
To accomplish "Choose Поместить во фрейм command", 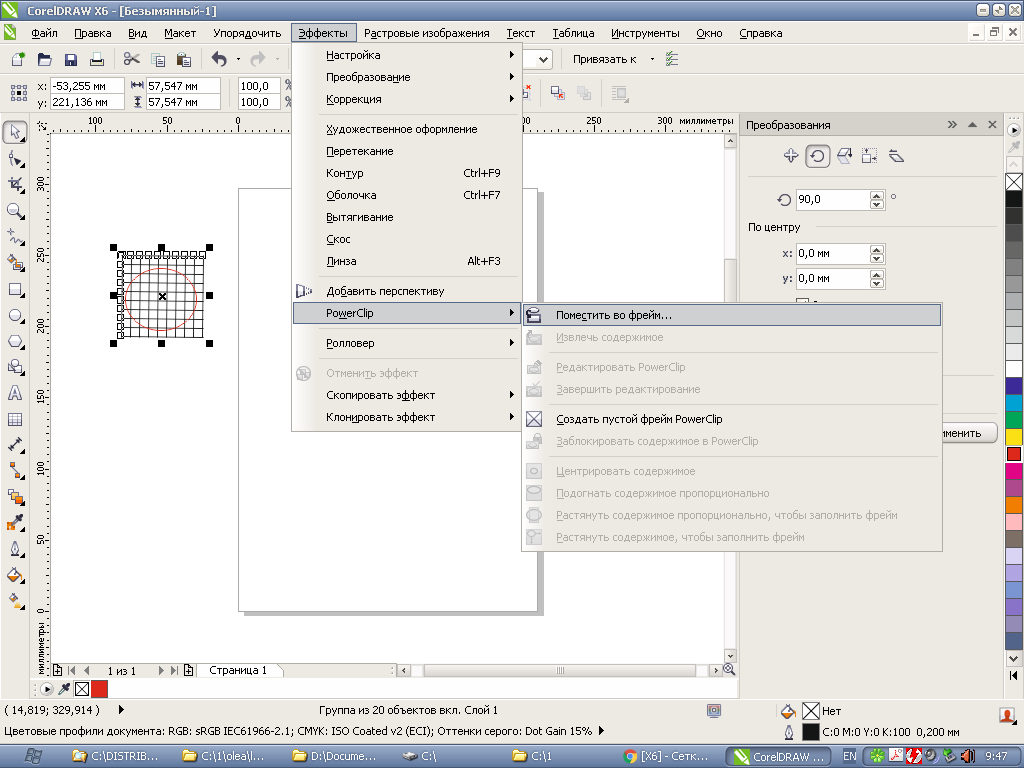I will [x=731, y=315].
